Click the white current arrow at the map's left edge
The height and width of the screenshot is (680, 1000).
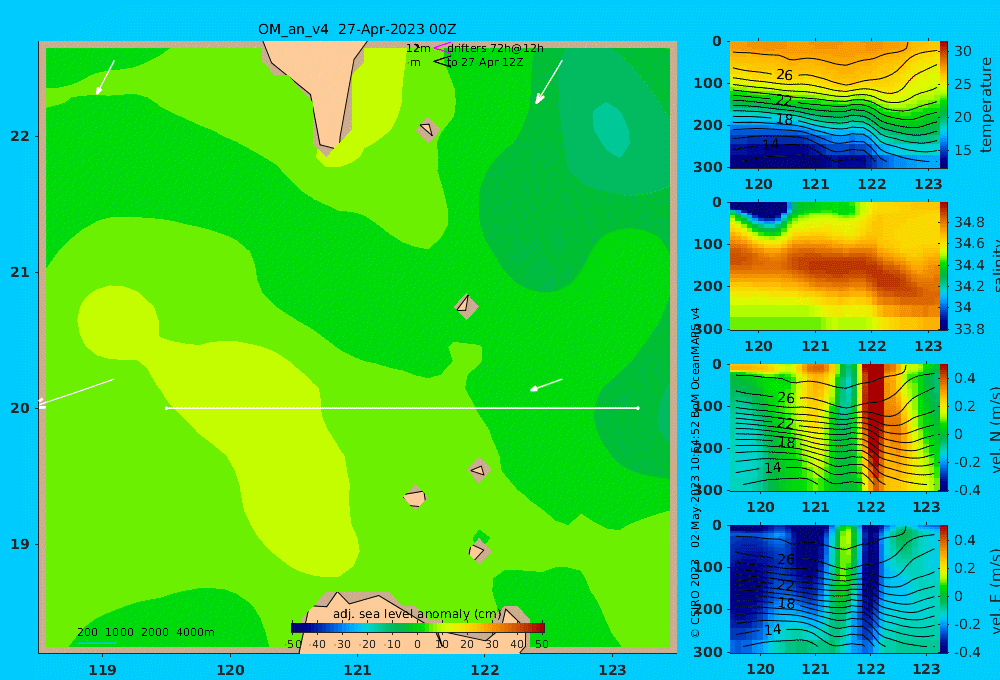tap(76, 392)
